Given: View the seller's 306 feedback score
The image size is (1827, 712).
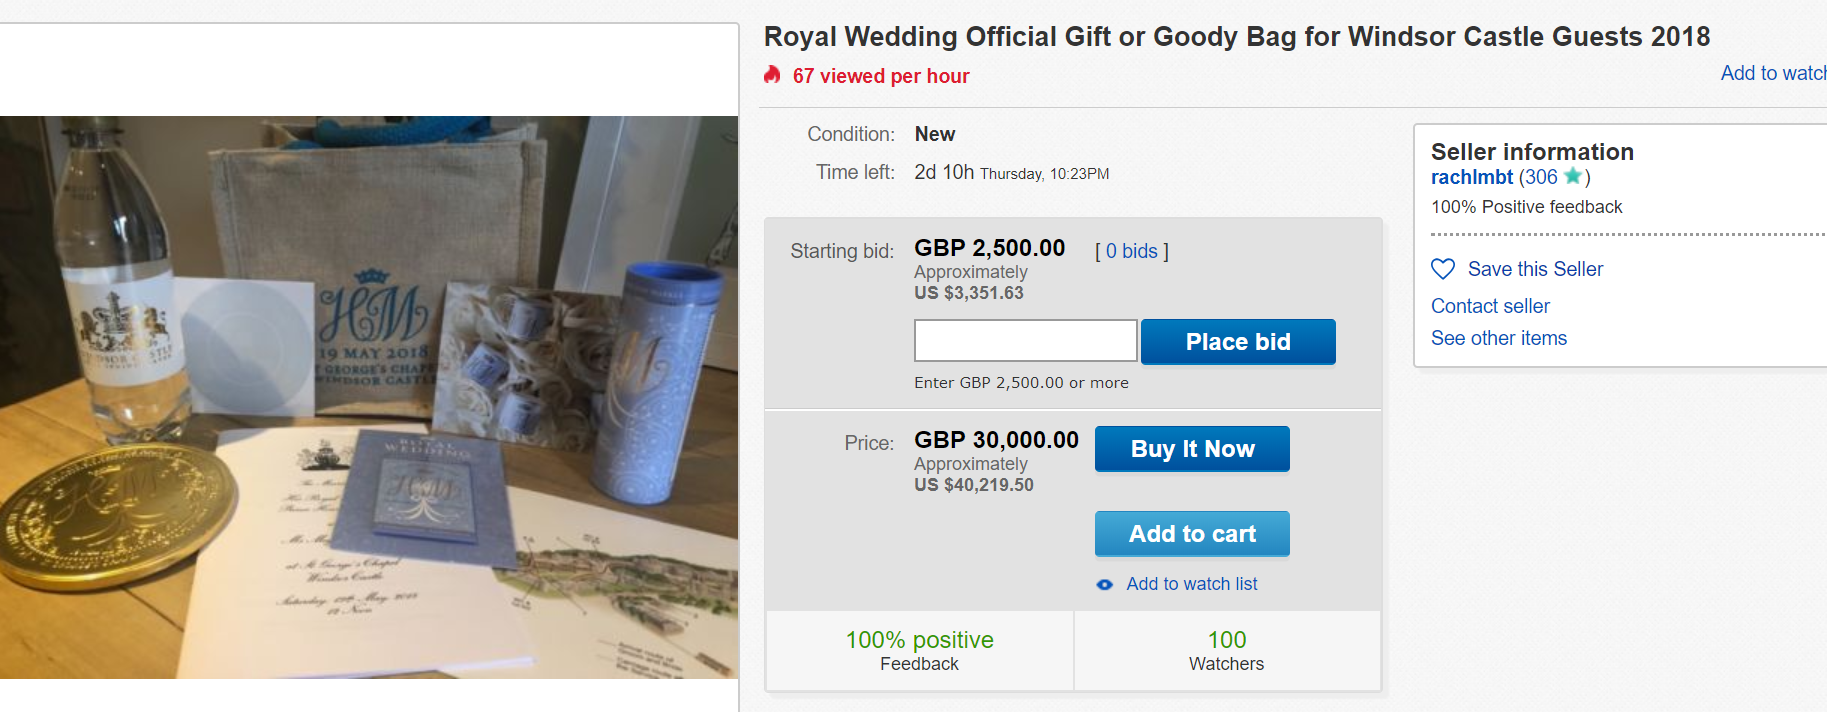Looking at the screenshot, I should (x=1541, y=177).
